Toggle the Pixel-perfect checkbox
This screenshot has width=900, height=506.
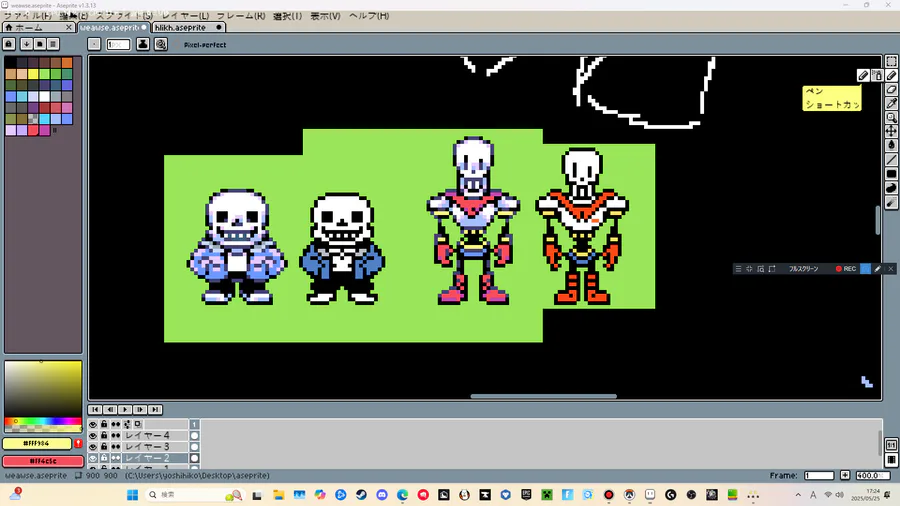tap(201, 45)
